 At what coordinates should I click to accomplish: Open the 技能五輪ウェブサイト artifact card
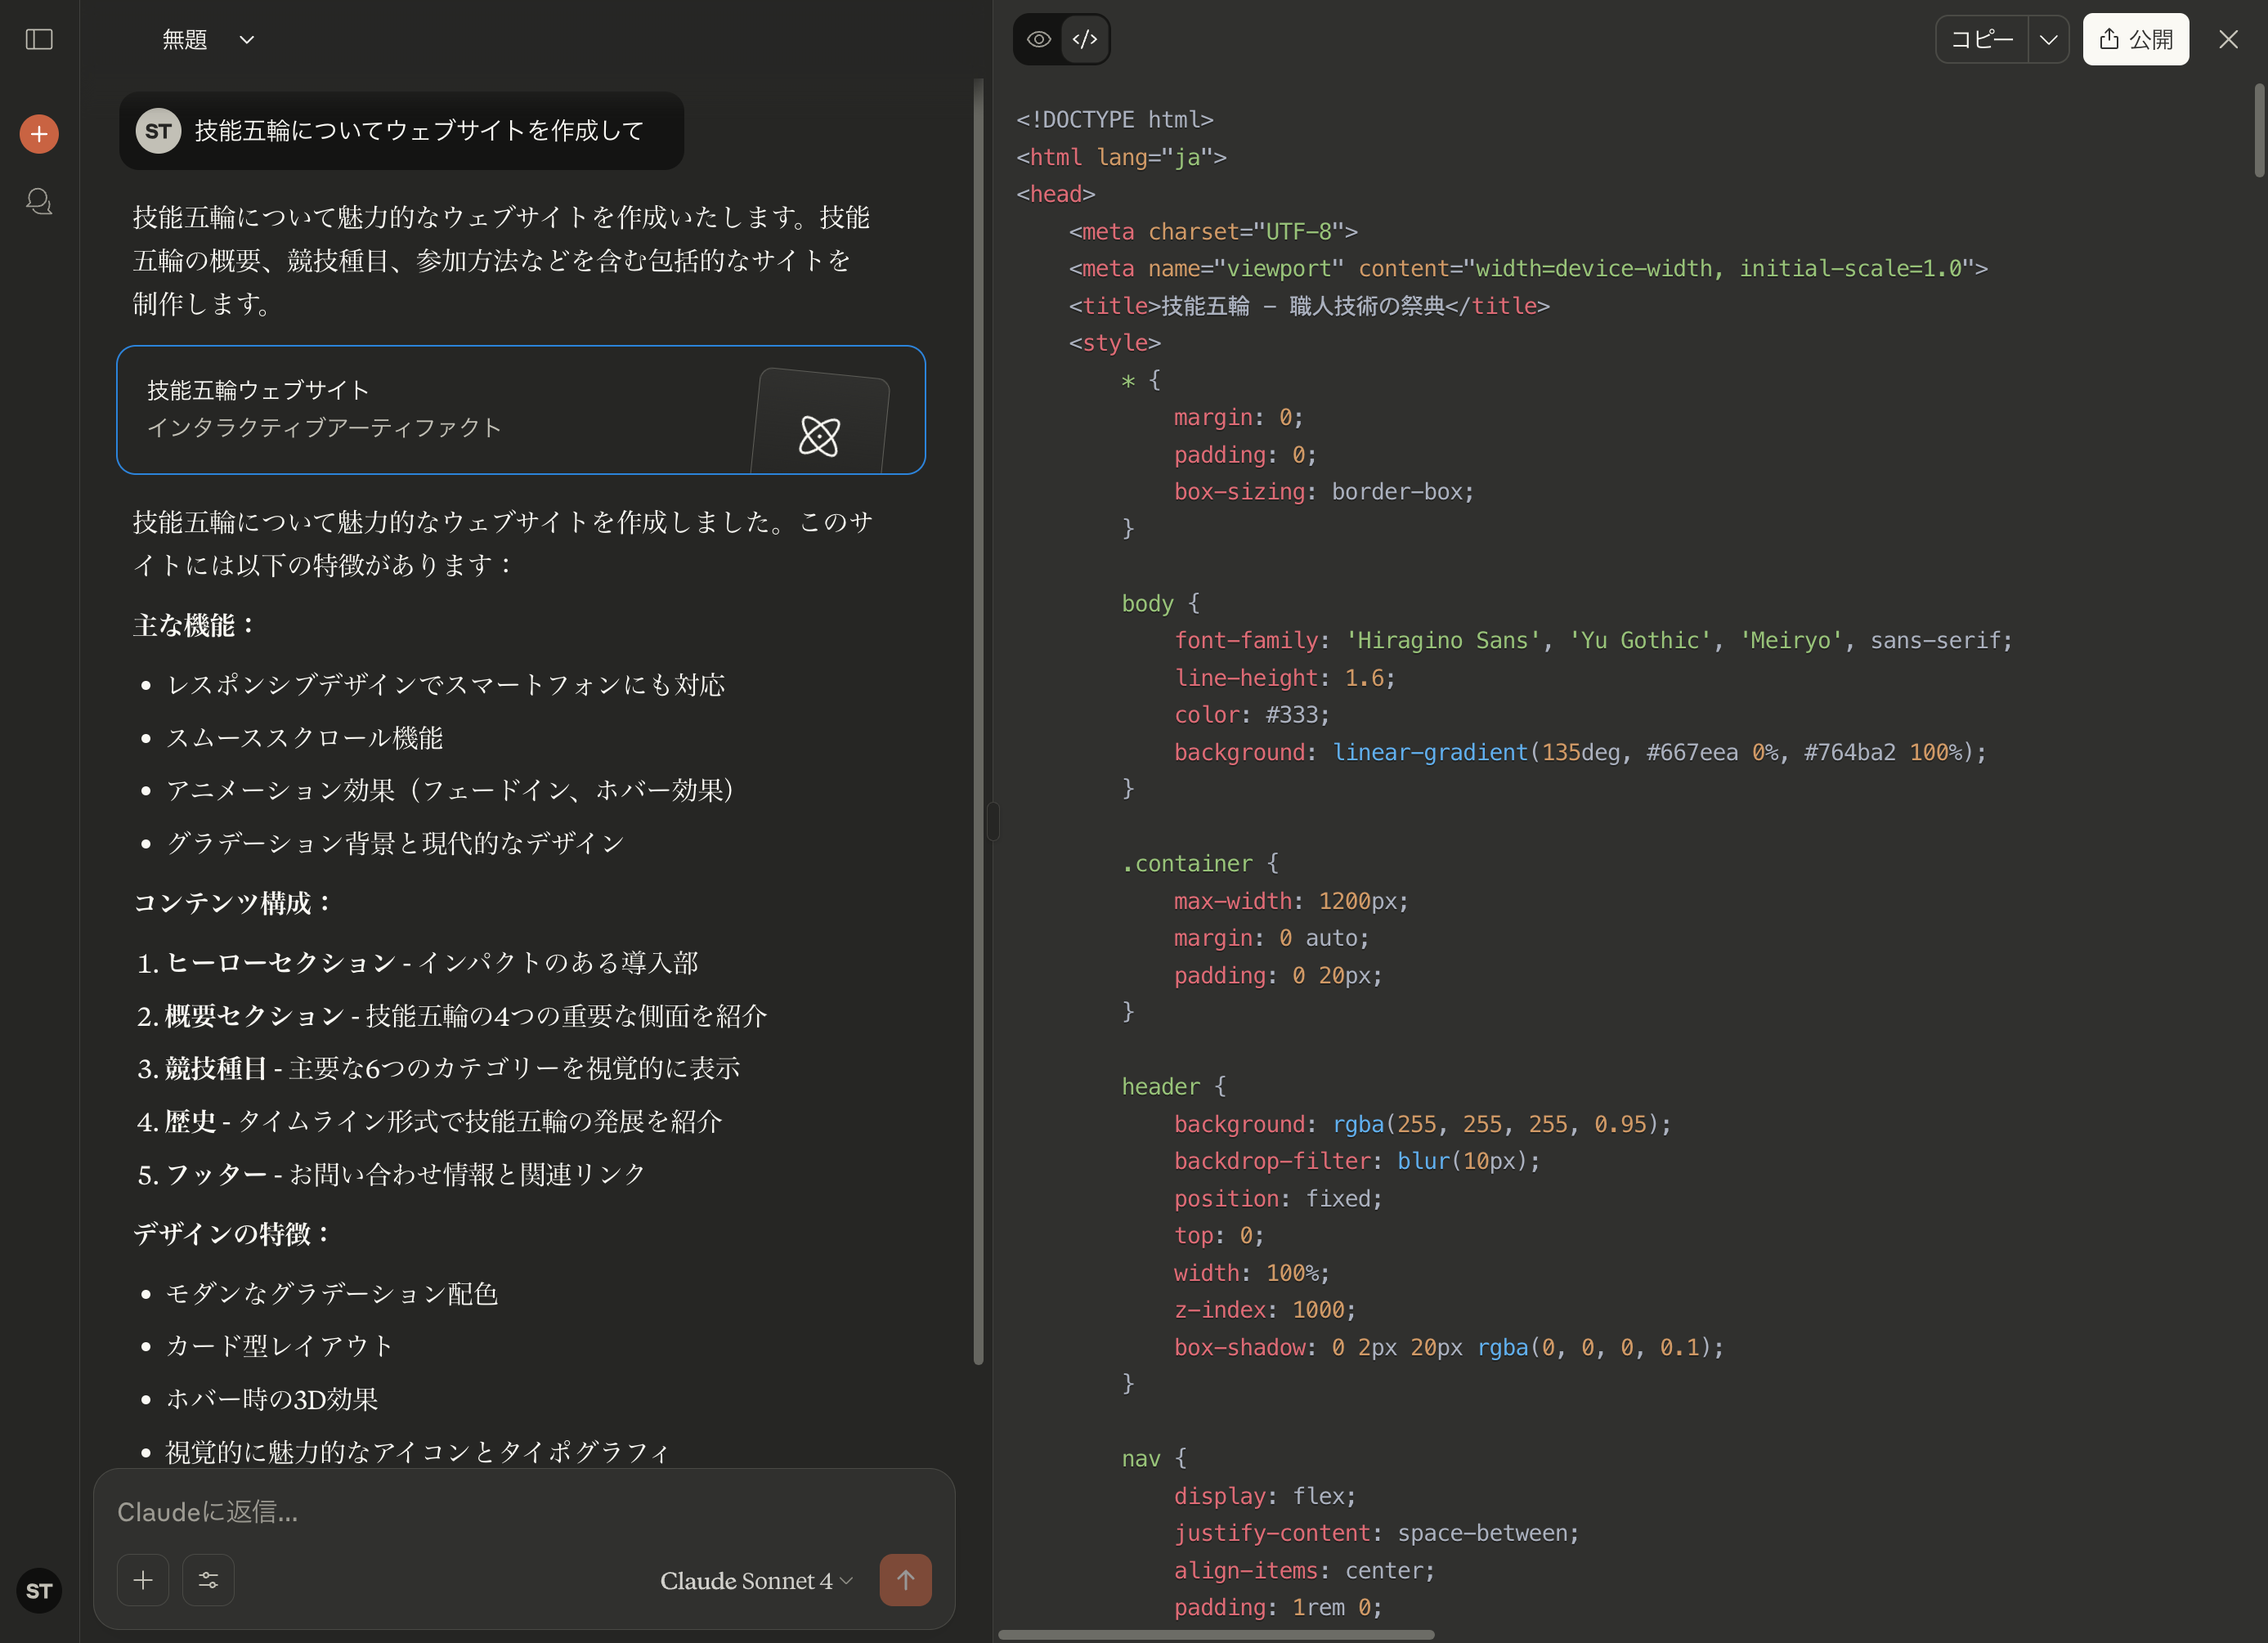point(521,410)
